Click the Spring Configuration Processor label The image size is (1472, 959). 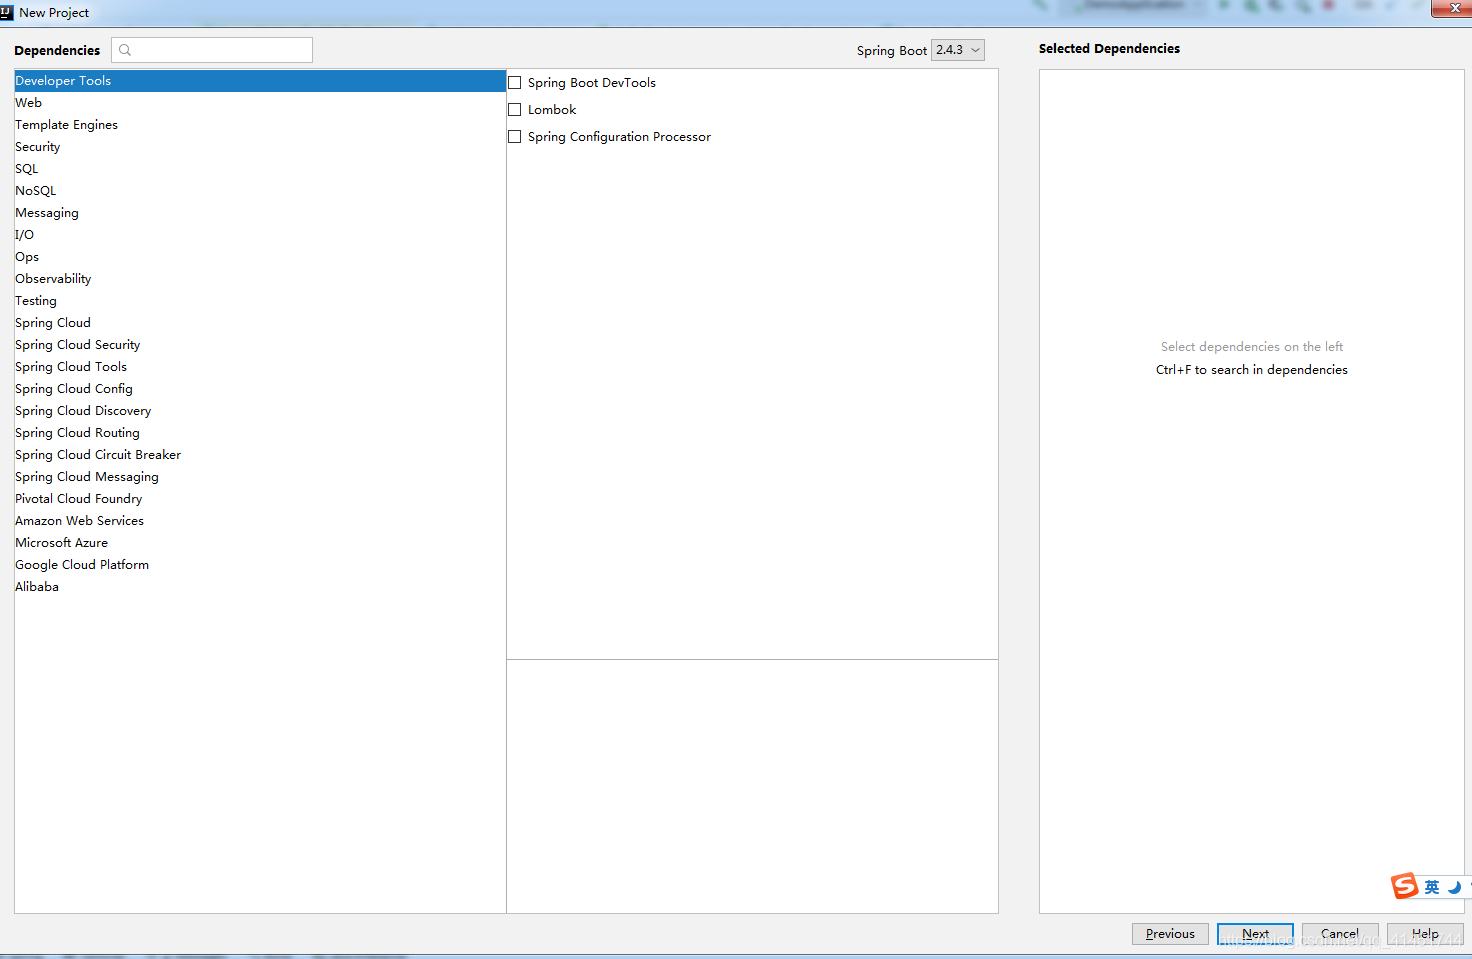coord(619,137)
